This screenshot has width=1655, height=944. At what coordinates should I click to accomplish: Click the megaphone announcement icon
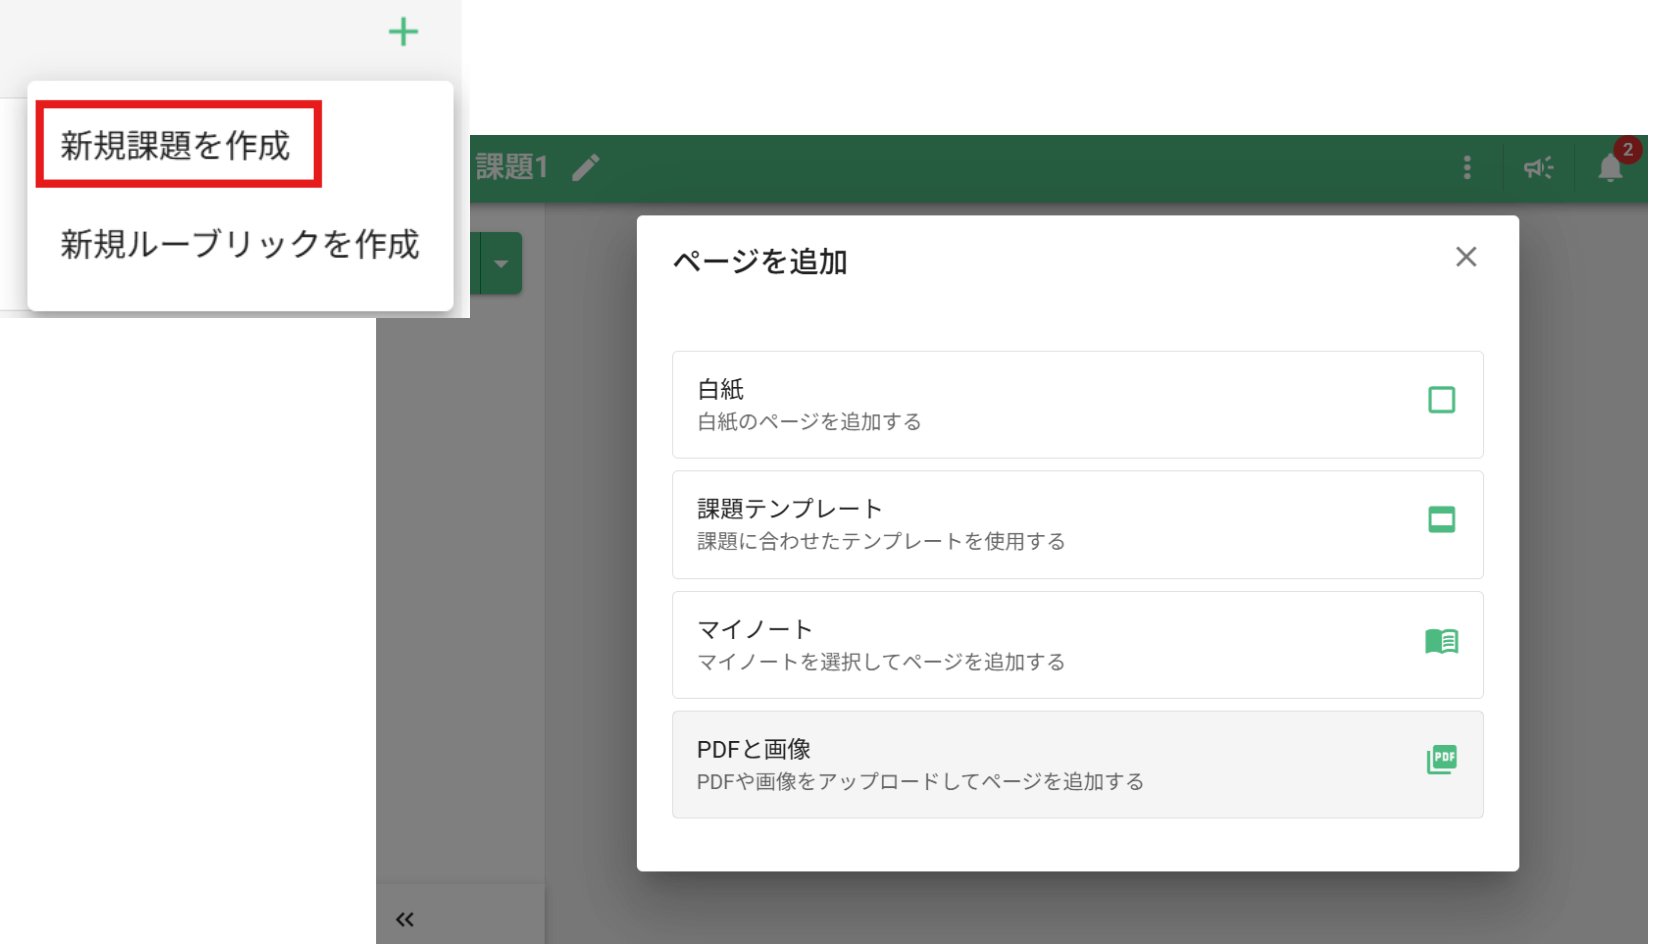1538,167
